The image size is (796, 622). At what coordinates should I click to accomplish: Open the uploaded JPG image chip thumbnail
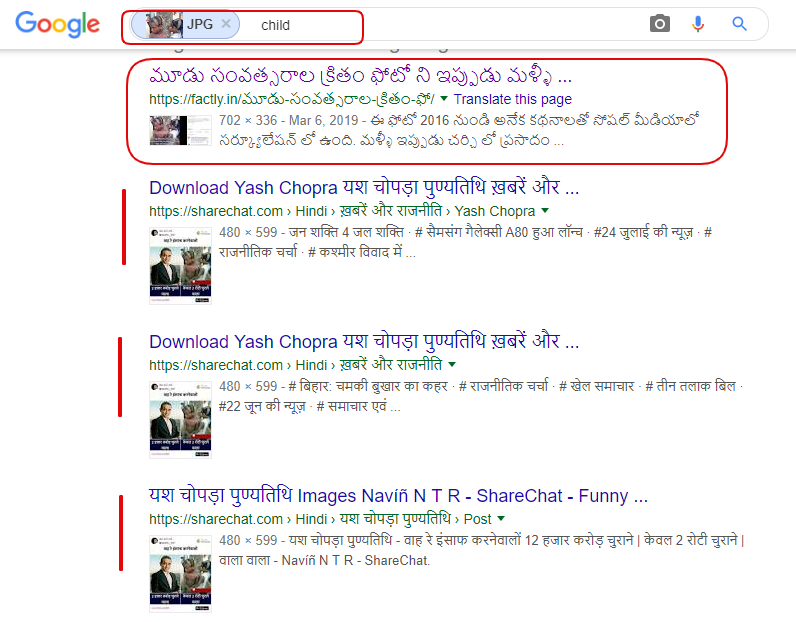point(164,25)
